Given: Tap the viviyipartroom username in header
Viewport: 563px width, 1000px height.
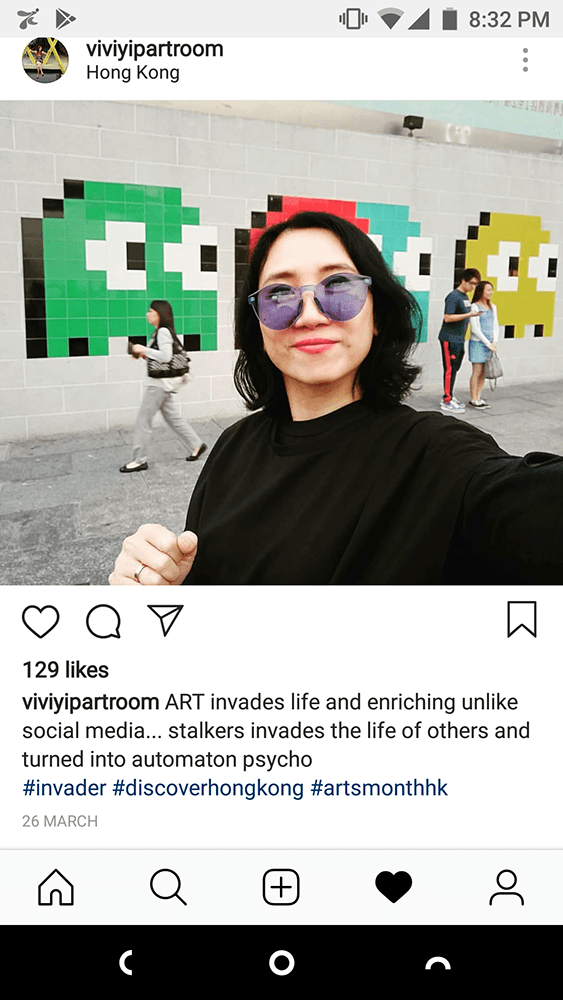Looking at the screenshot, I should [x=155, y=48].
